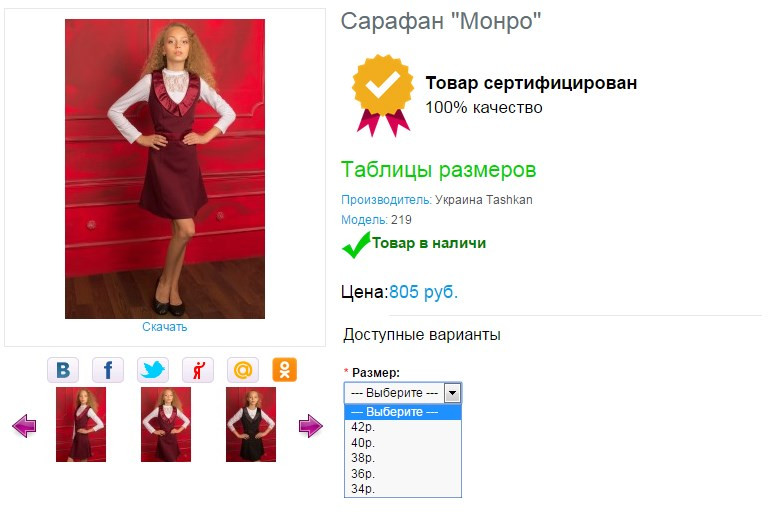Viewport: 771px width, 529px height.
Task: Share via Facebook icon
Action: point(108,370)
